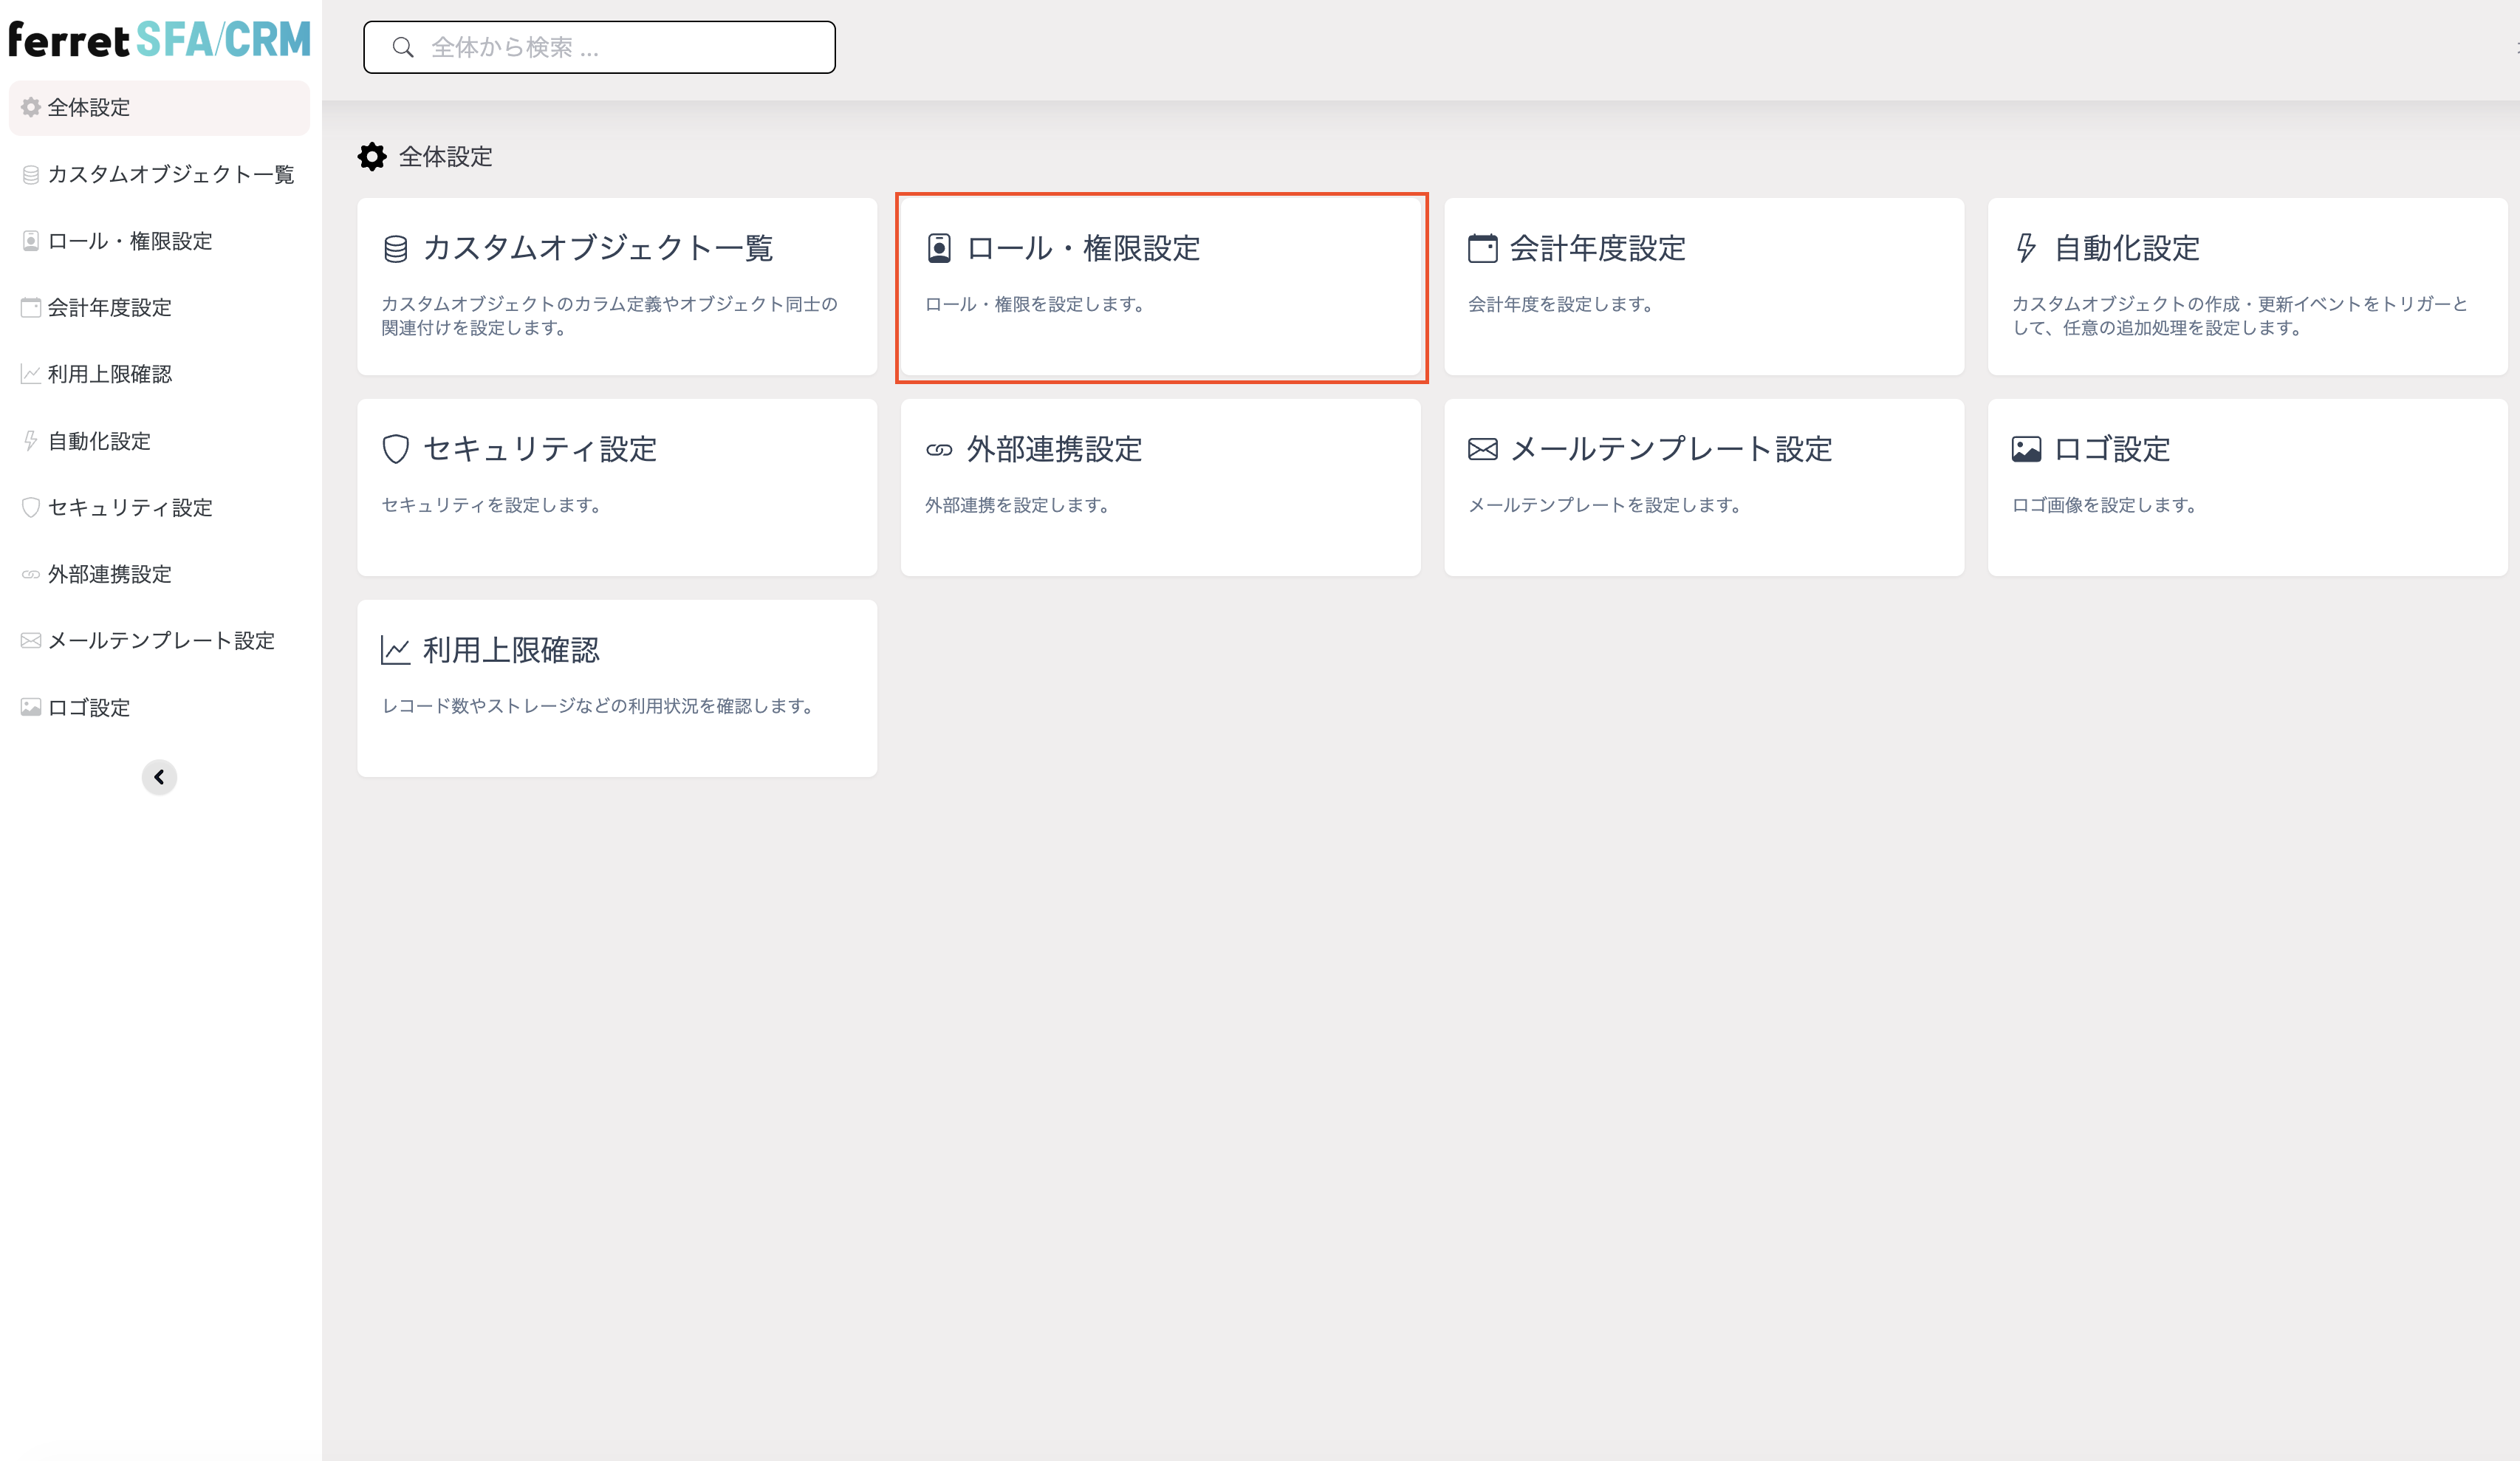Click the badge icon on ロール・権限設定 card
The height and width of the screenshot is (1461, 2520).
point(939,248)
